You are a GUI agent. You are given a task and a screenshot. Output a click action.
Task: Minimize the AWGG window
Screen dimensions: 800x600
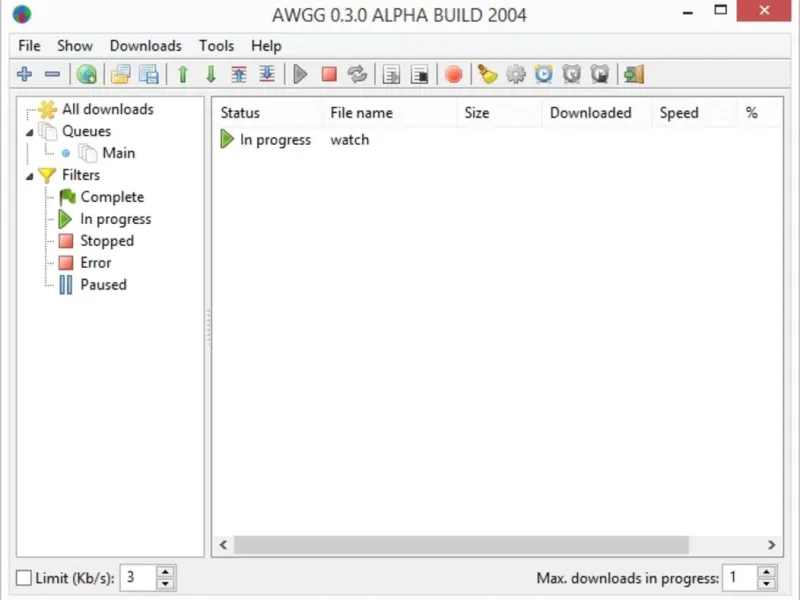(x=688, y=12)
